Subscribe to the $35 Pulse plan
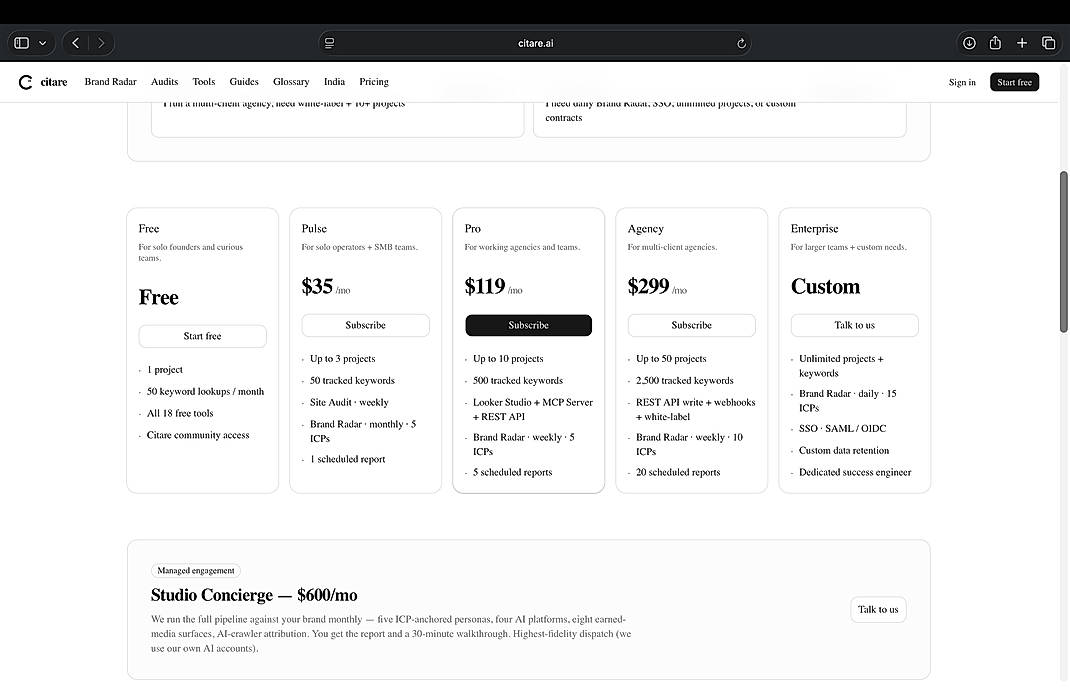 pyautogui.click(x=366, y=325)
